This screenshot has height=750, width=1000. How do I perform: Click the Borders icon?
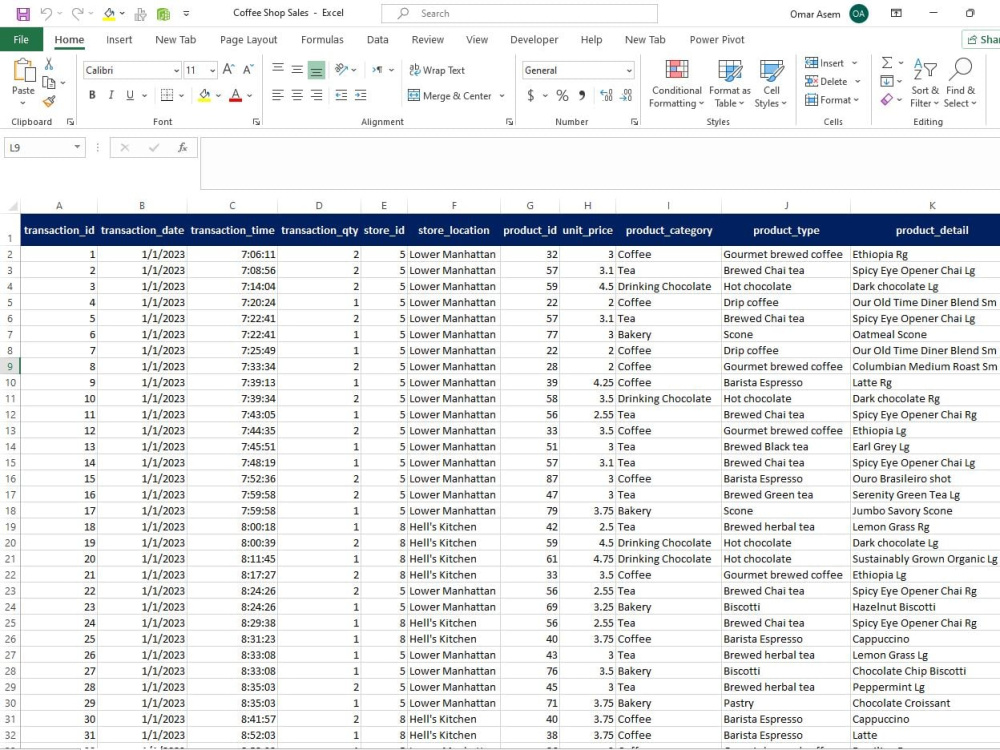(167, 95)
